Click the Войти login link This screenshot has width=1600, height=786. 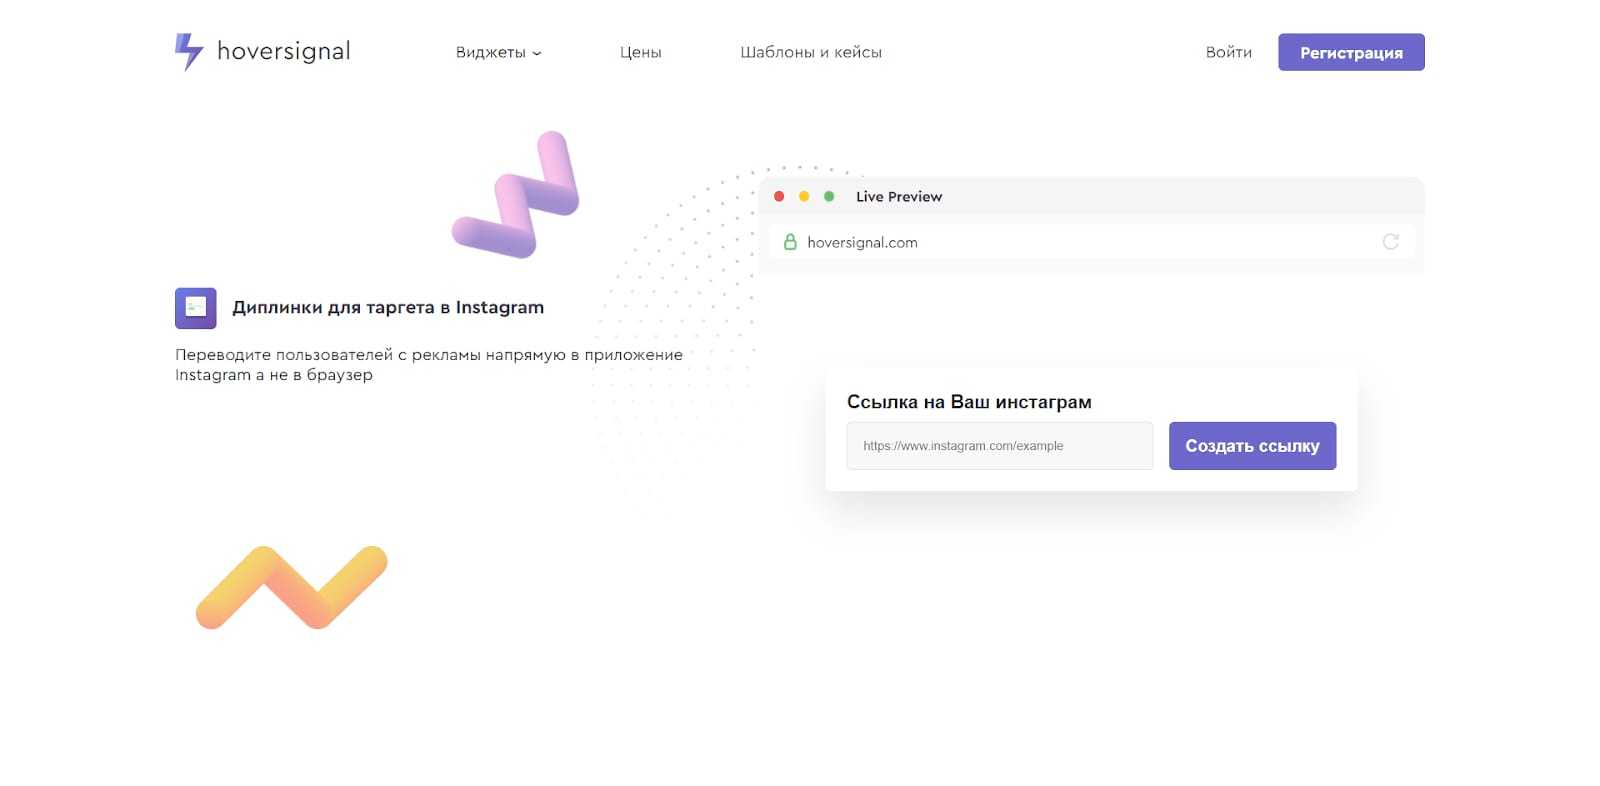pos(1228,53)
